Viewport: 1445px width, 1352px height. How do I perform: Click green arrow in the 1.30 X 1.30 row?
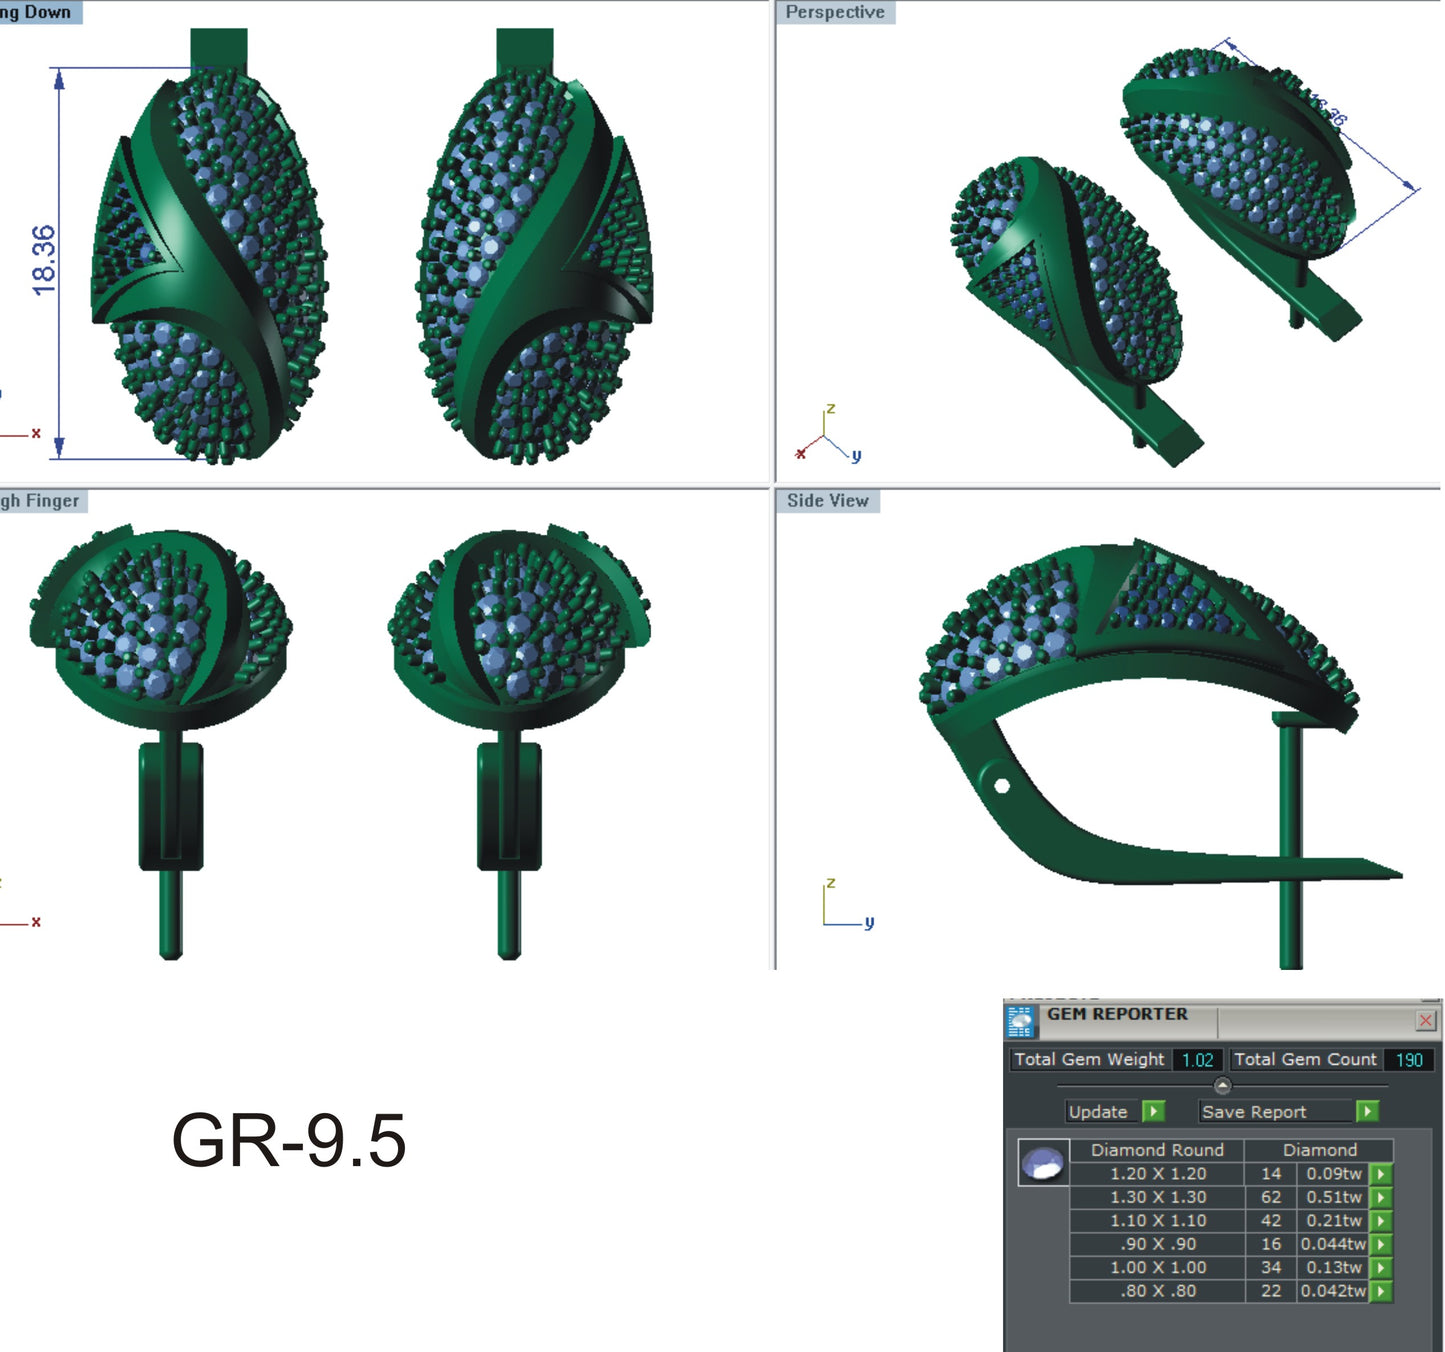(x=1380, y=1197)
